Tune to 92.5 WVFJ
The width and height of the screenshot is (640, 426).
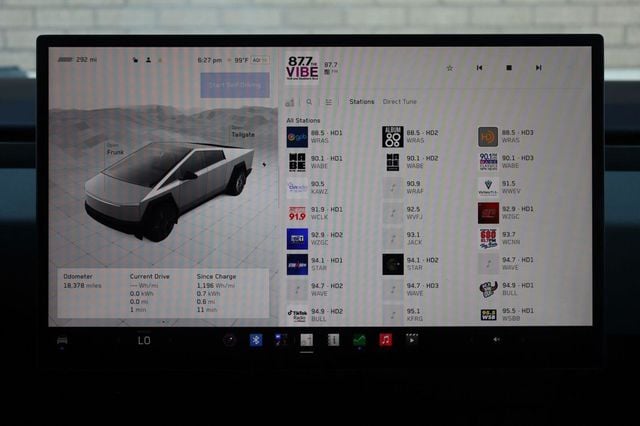[x=403, y=213]
